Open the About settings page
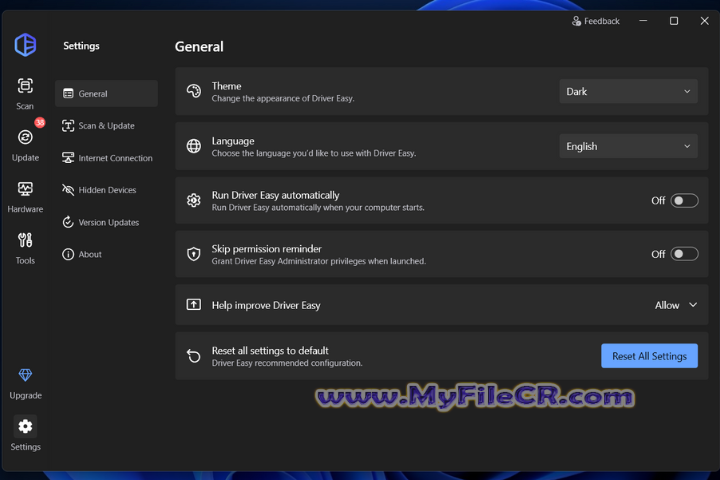The image size is (720, 480). 107,254
